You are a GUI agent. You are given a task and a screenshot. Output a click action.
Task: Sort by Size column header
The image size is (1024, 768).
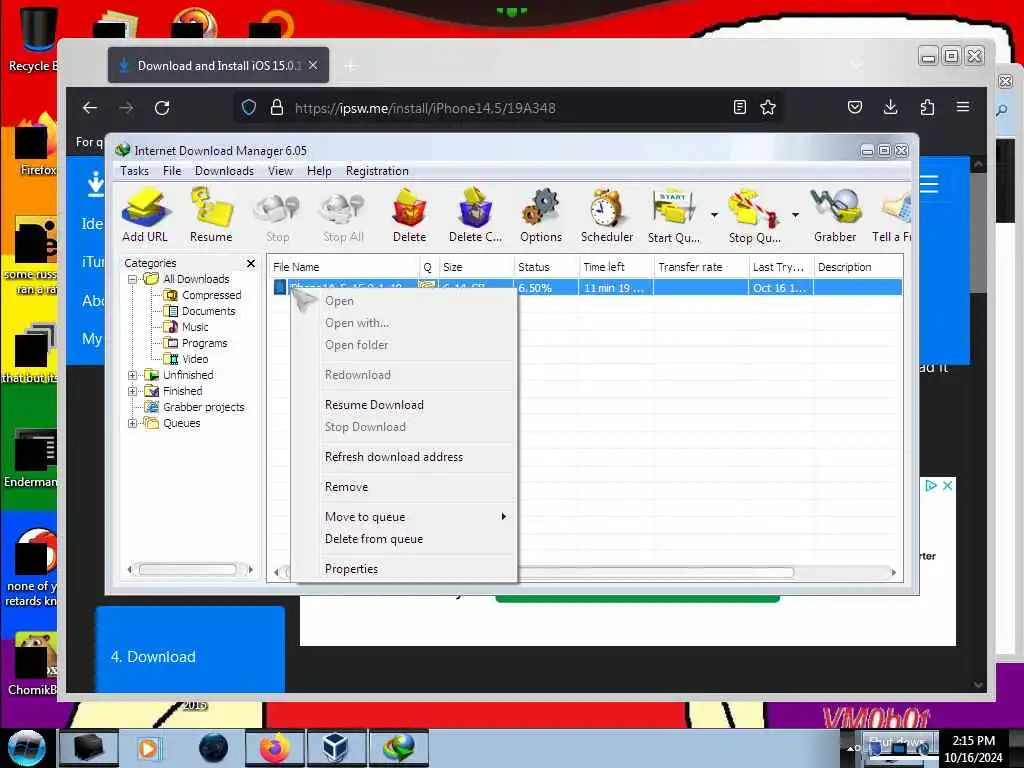coord(475,267)
